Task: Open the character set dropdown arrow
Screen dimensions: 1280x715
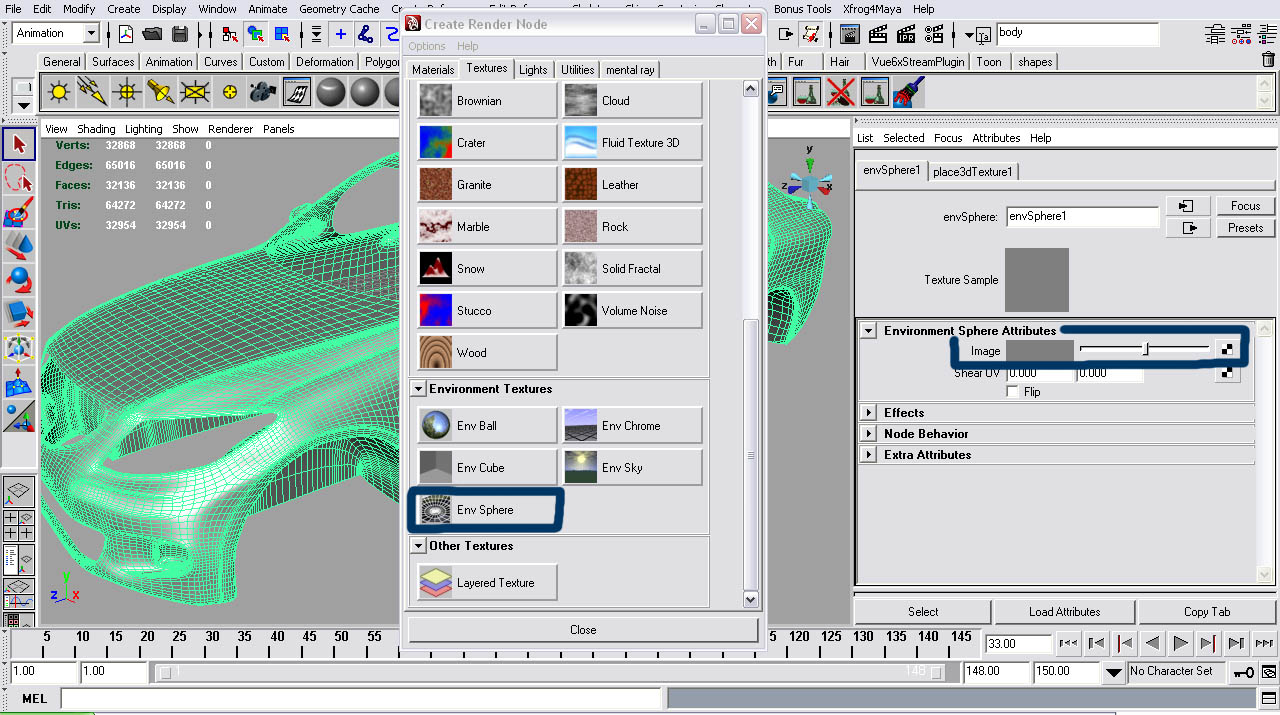Action: [x=1114, y=673]
